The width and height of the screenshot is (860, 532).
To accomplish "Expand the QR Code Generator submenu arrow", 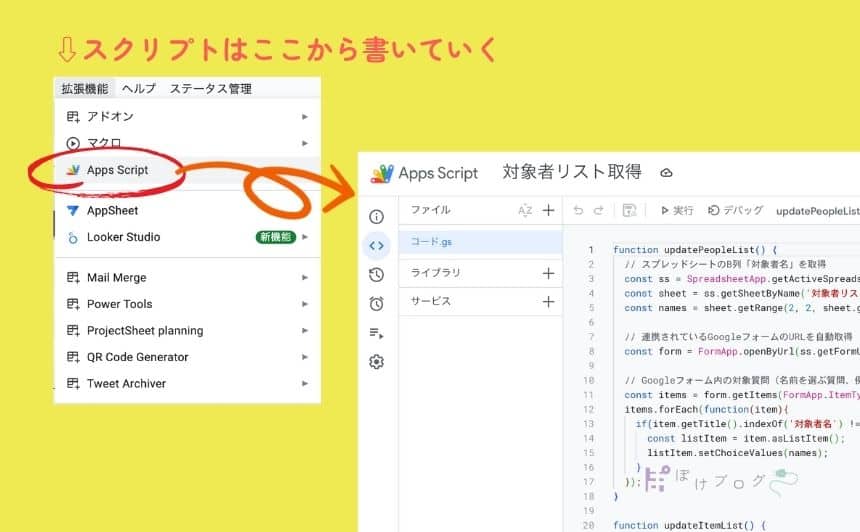I will 304,357.
